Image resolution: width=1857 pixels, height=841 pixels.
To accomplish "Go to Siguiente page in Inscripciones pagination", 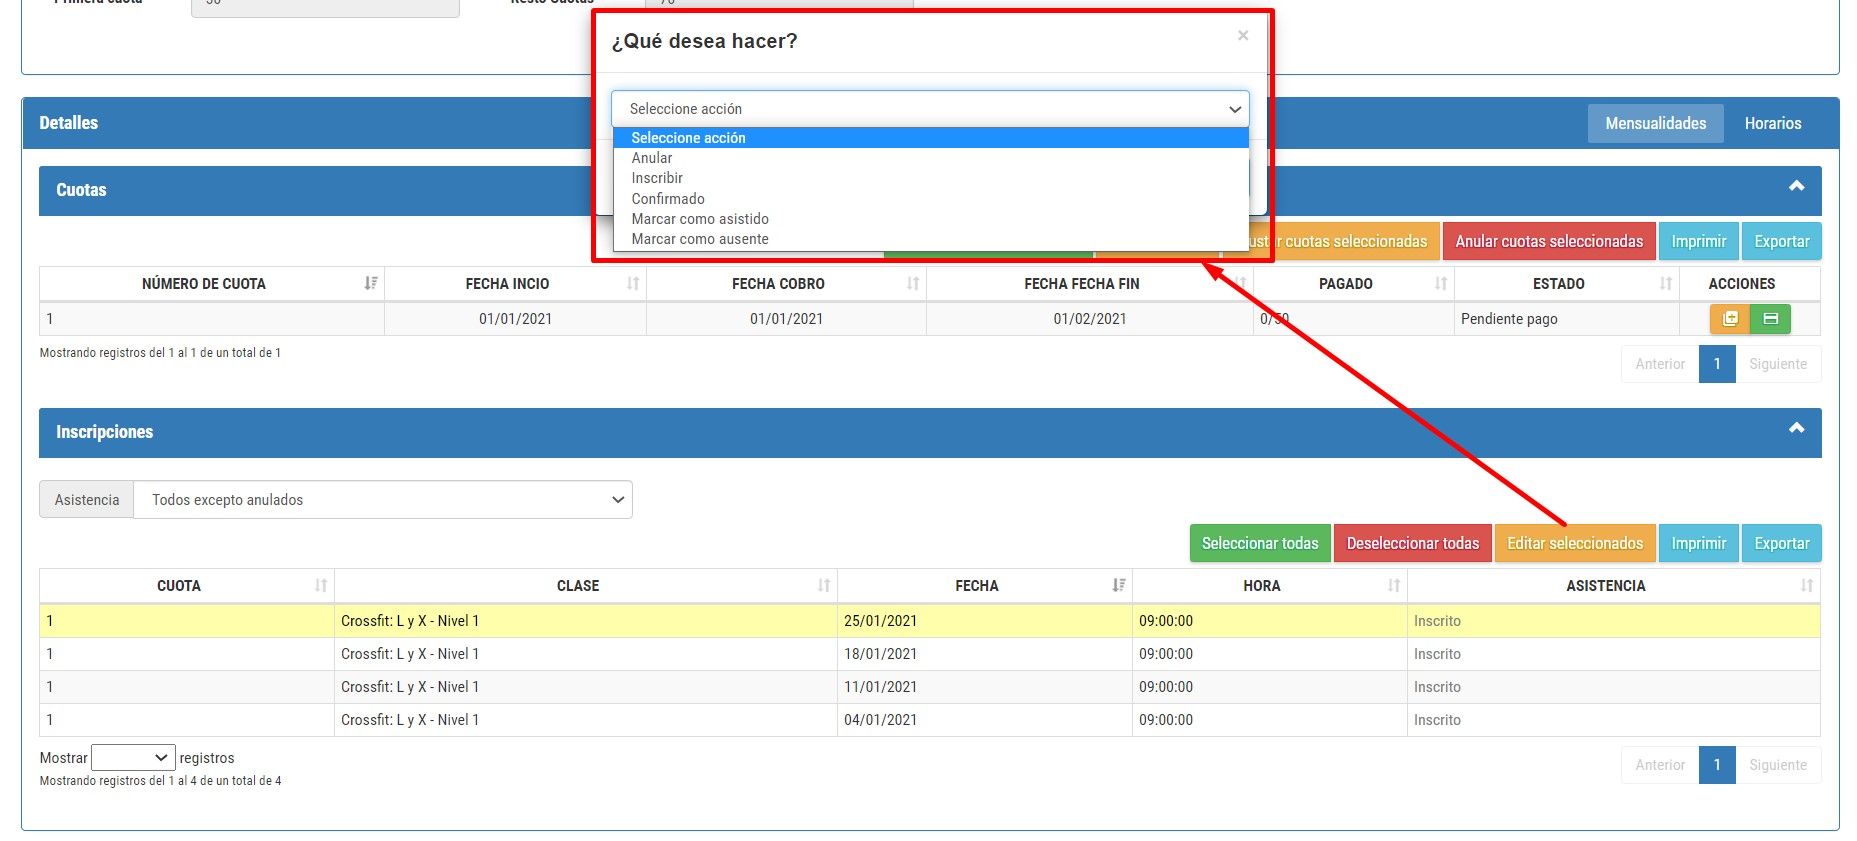I will pos(1778,765).
